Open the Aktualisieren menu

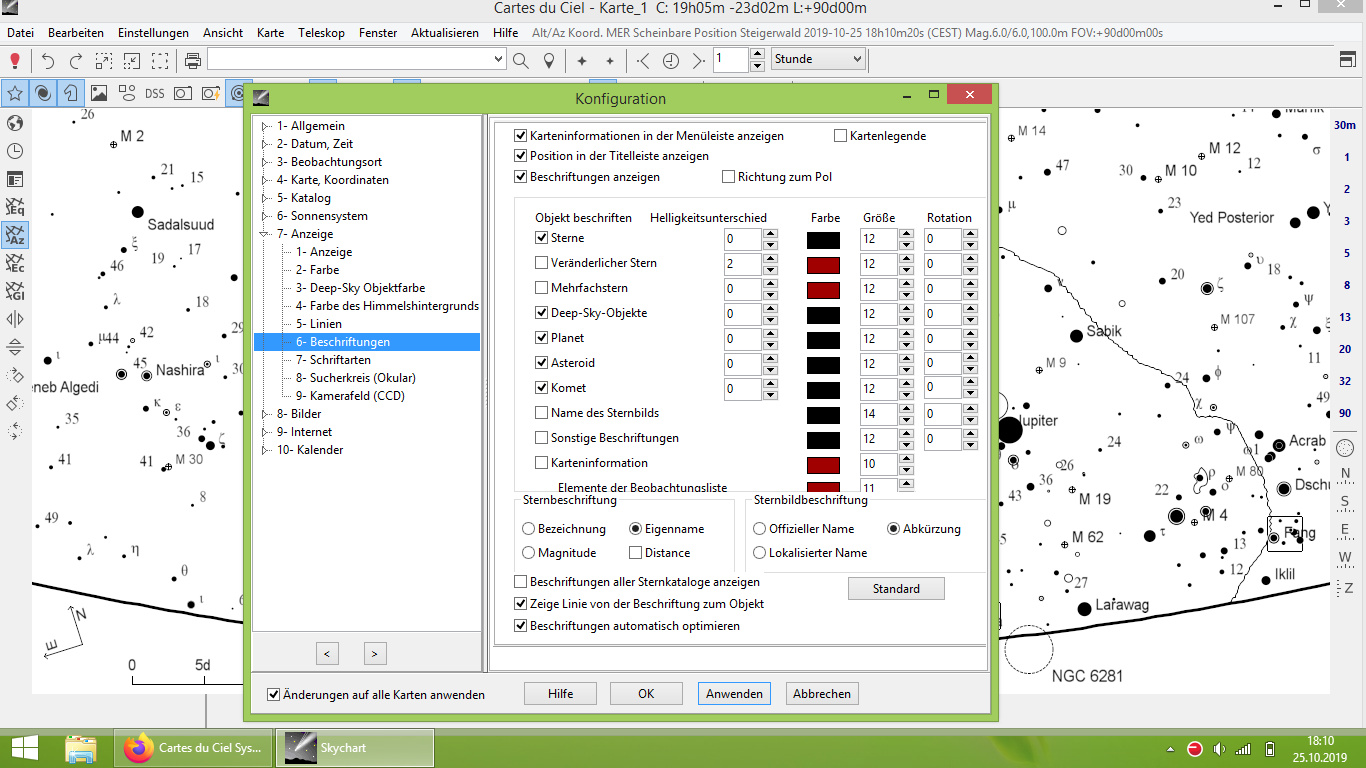445,33
